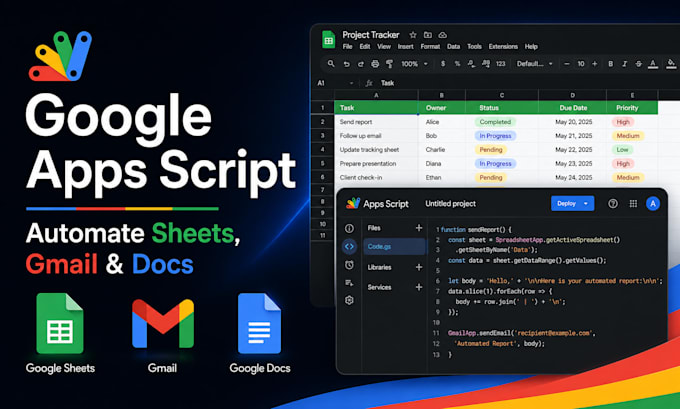
Task: Open the name box A1 dropdown
Action: point(351,83)
